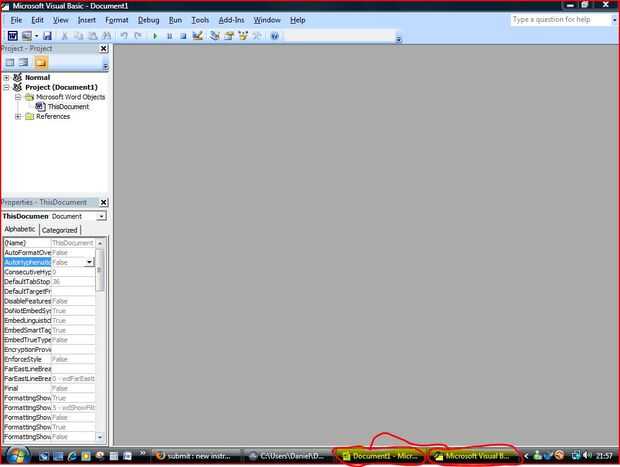Screen dimensions: 620x467
Task: Open the Tools menu
Action: 200,20
